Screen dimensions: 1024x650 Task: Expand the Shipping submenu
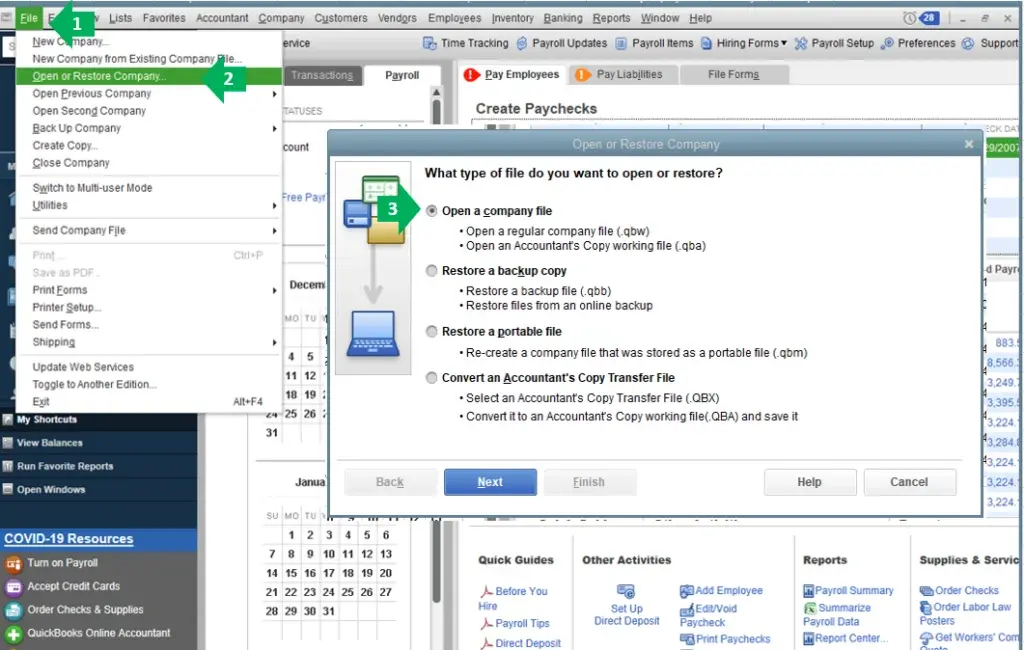tap(274, 342)
